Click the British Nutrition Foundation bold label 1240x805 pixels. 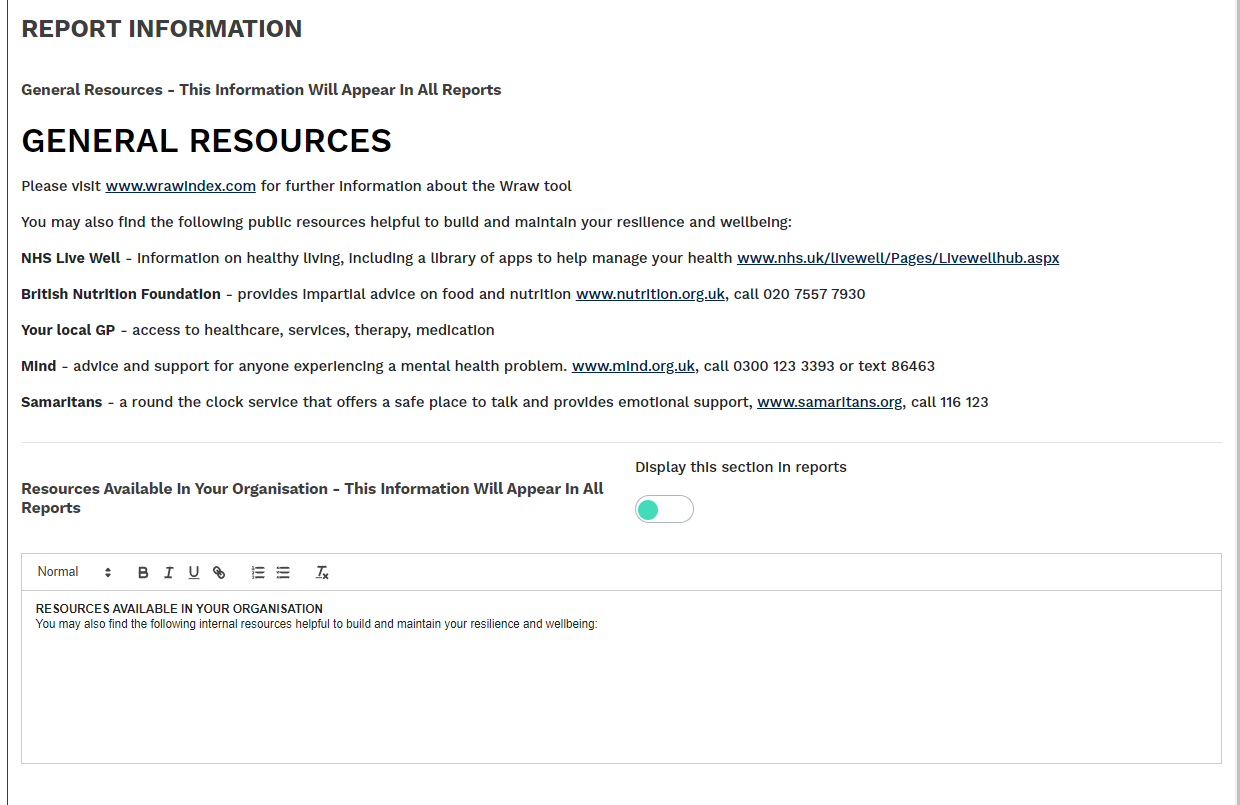[121, 294]
